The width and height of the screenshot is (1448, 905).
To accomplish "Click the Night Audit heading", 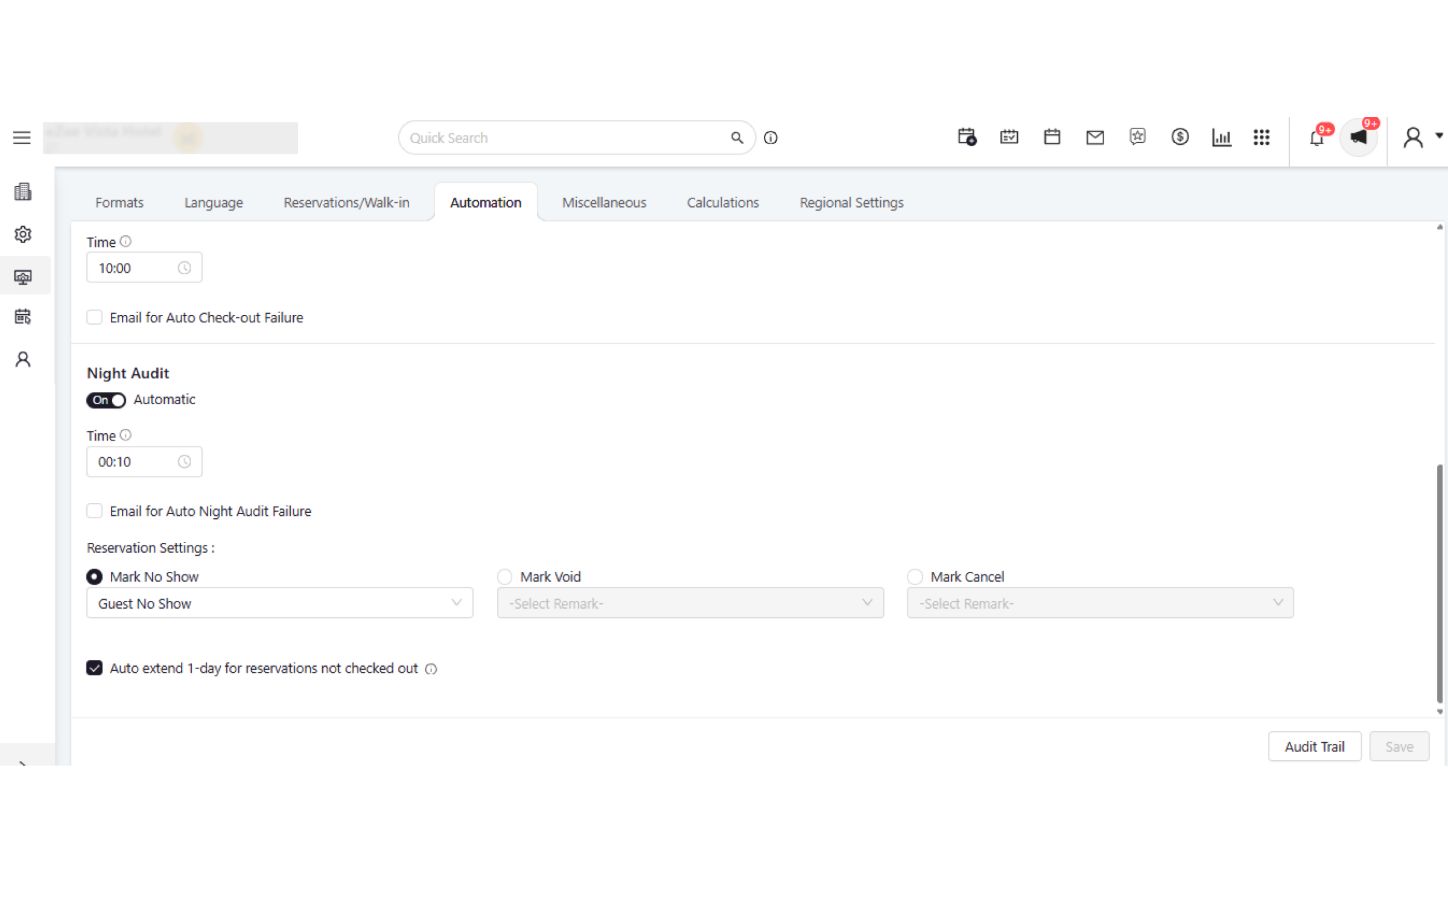I will point(128,373).
